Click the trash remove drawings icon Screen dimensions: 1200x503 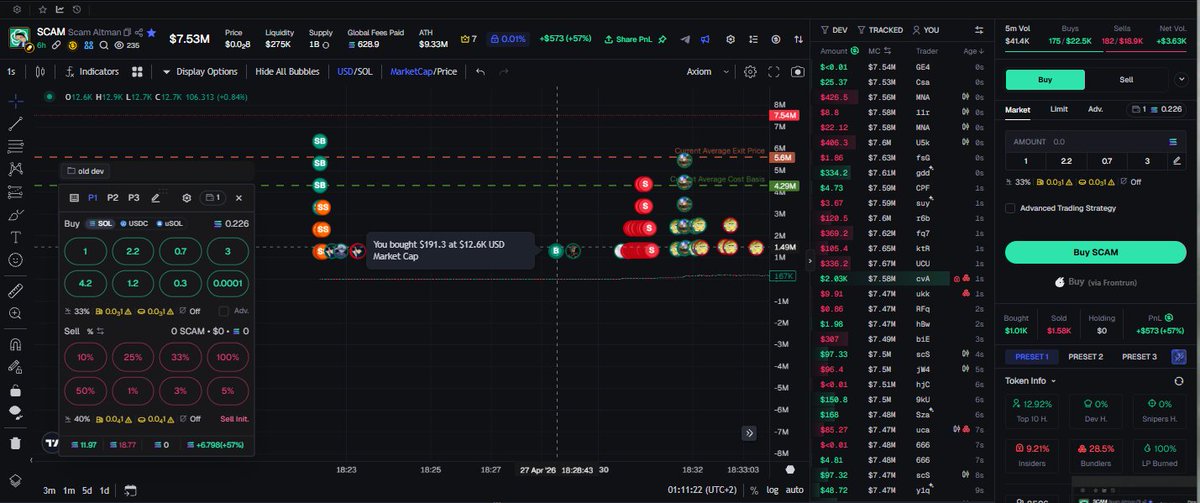click(16, 443)
